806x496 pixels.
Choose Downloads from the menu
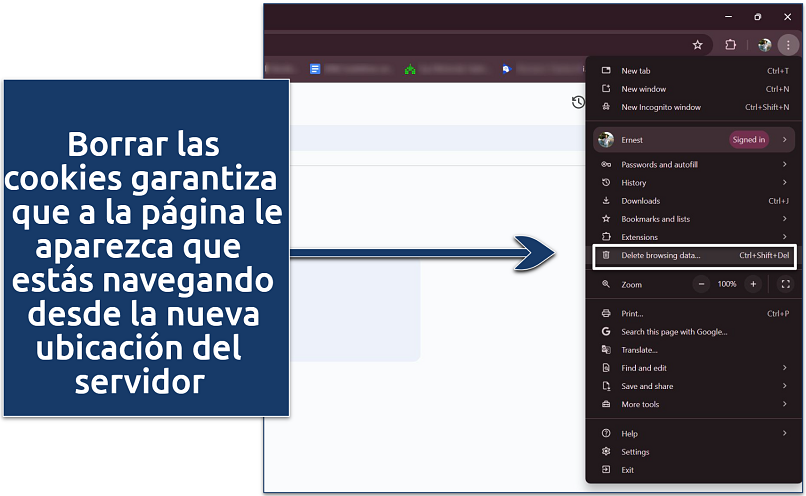[x=640, y=201]
